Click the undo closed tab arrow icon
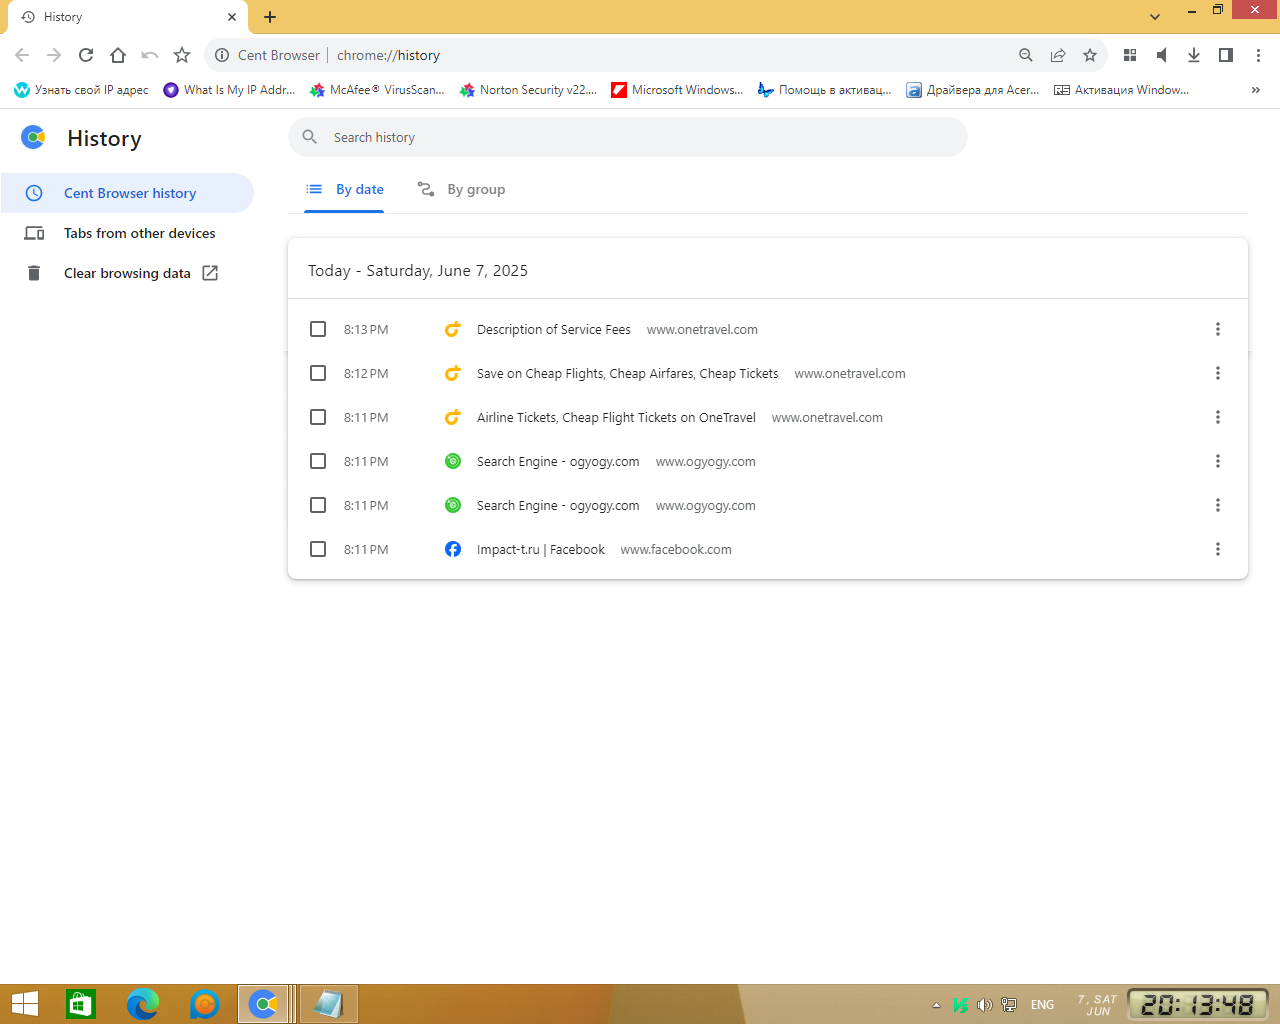The height and width of the screenshot is (1024, 1280). pos(150,55)
